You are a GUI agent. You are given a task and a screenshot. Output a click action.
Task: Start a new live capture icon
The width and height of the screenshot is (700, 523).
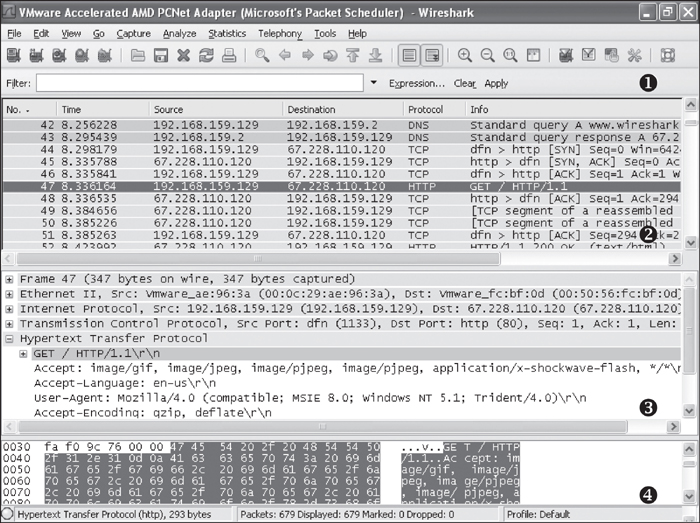pos(59,56)
